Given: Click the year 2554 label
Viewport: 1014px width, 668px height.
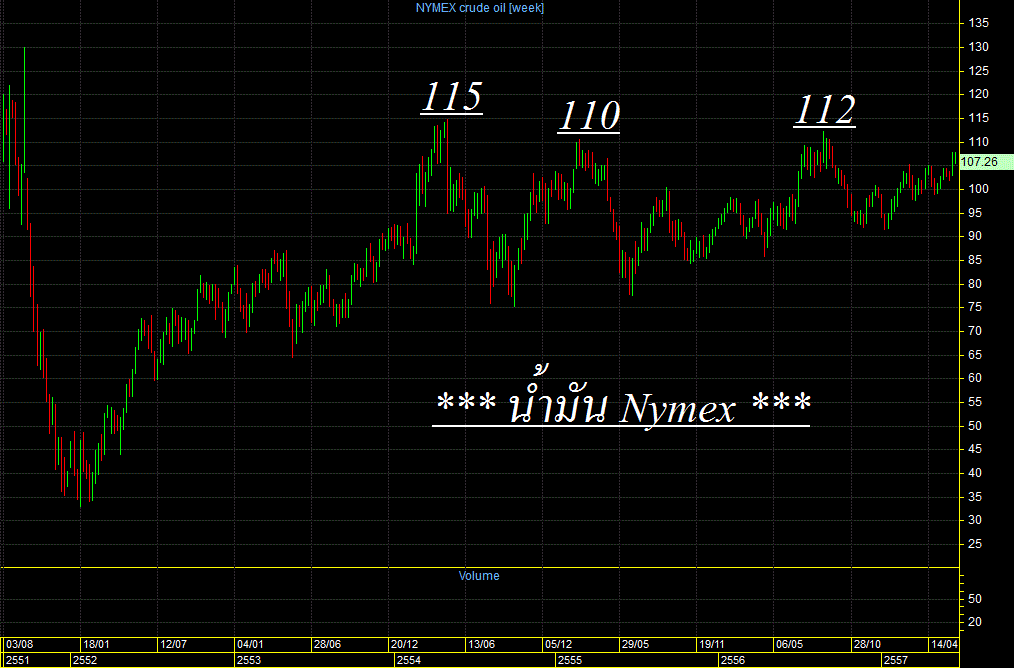Looking at the screenshot, I should click(409, 660).
